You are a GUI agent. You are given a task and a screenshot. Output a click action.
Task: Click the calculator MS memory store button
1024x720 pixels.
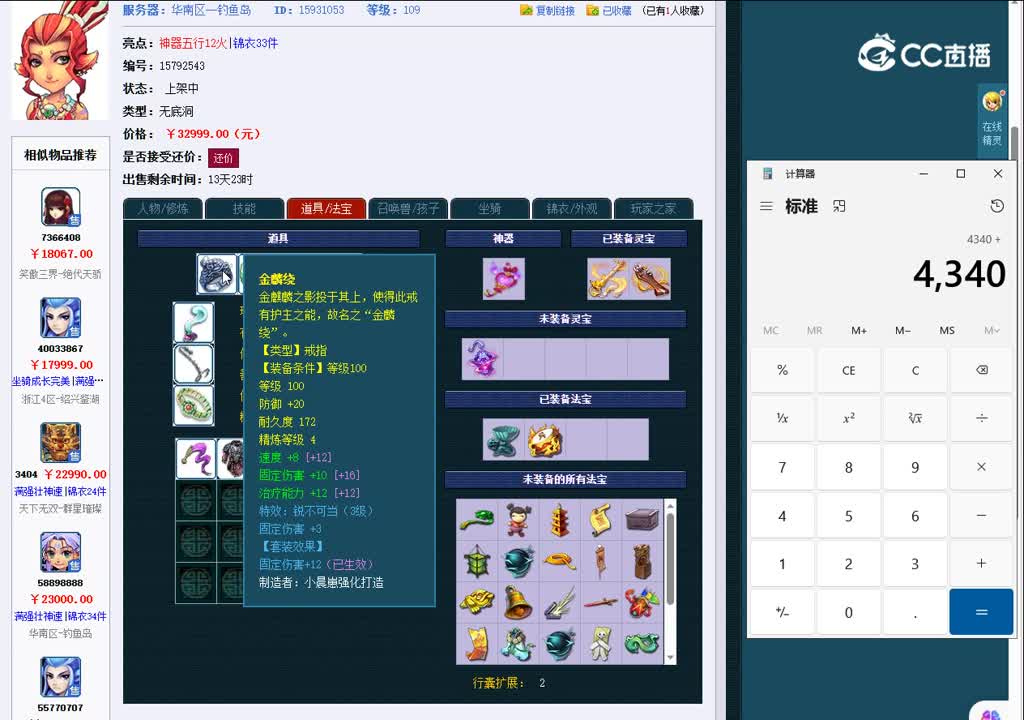pos(947,331)
